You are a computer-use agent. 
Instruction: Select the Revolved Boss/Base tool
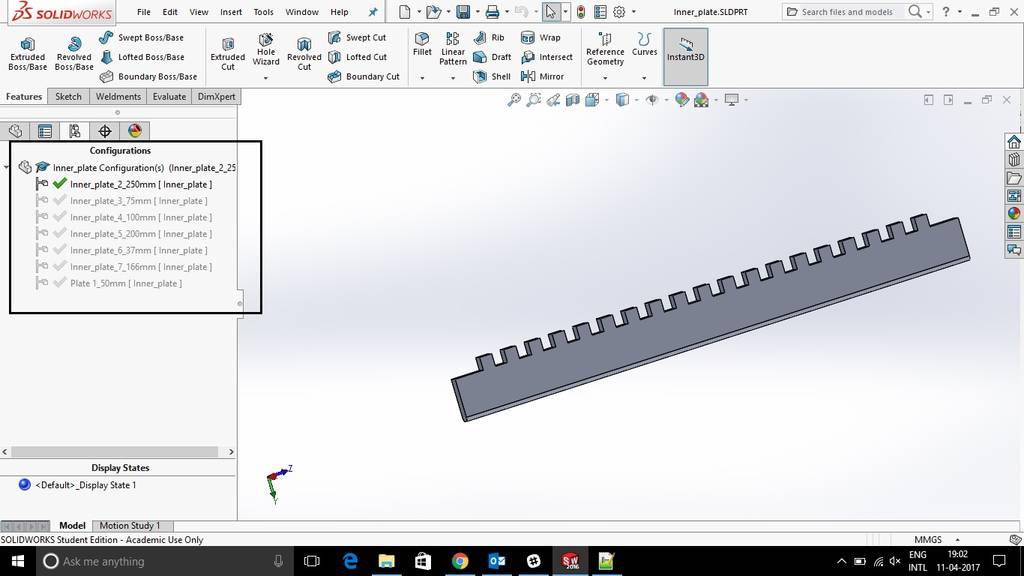coord(74,54)
